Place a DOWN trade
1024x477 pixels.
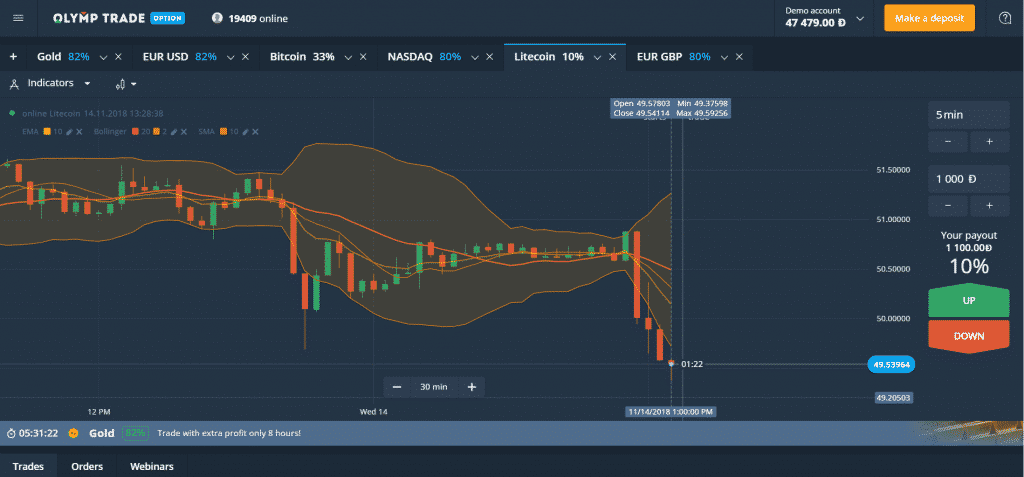coord(968,337)
